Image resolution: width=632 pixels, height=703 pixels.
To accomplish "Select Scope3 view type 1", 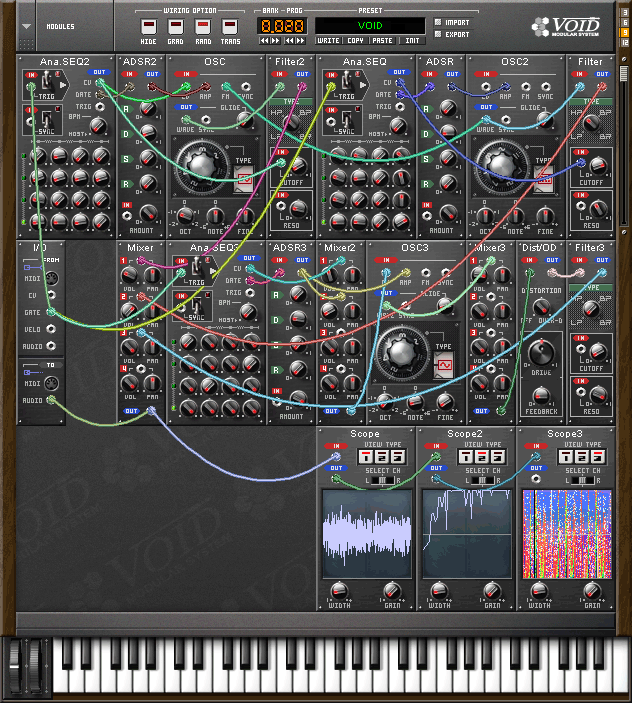I will coord(566,457).
